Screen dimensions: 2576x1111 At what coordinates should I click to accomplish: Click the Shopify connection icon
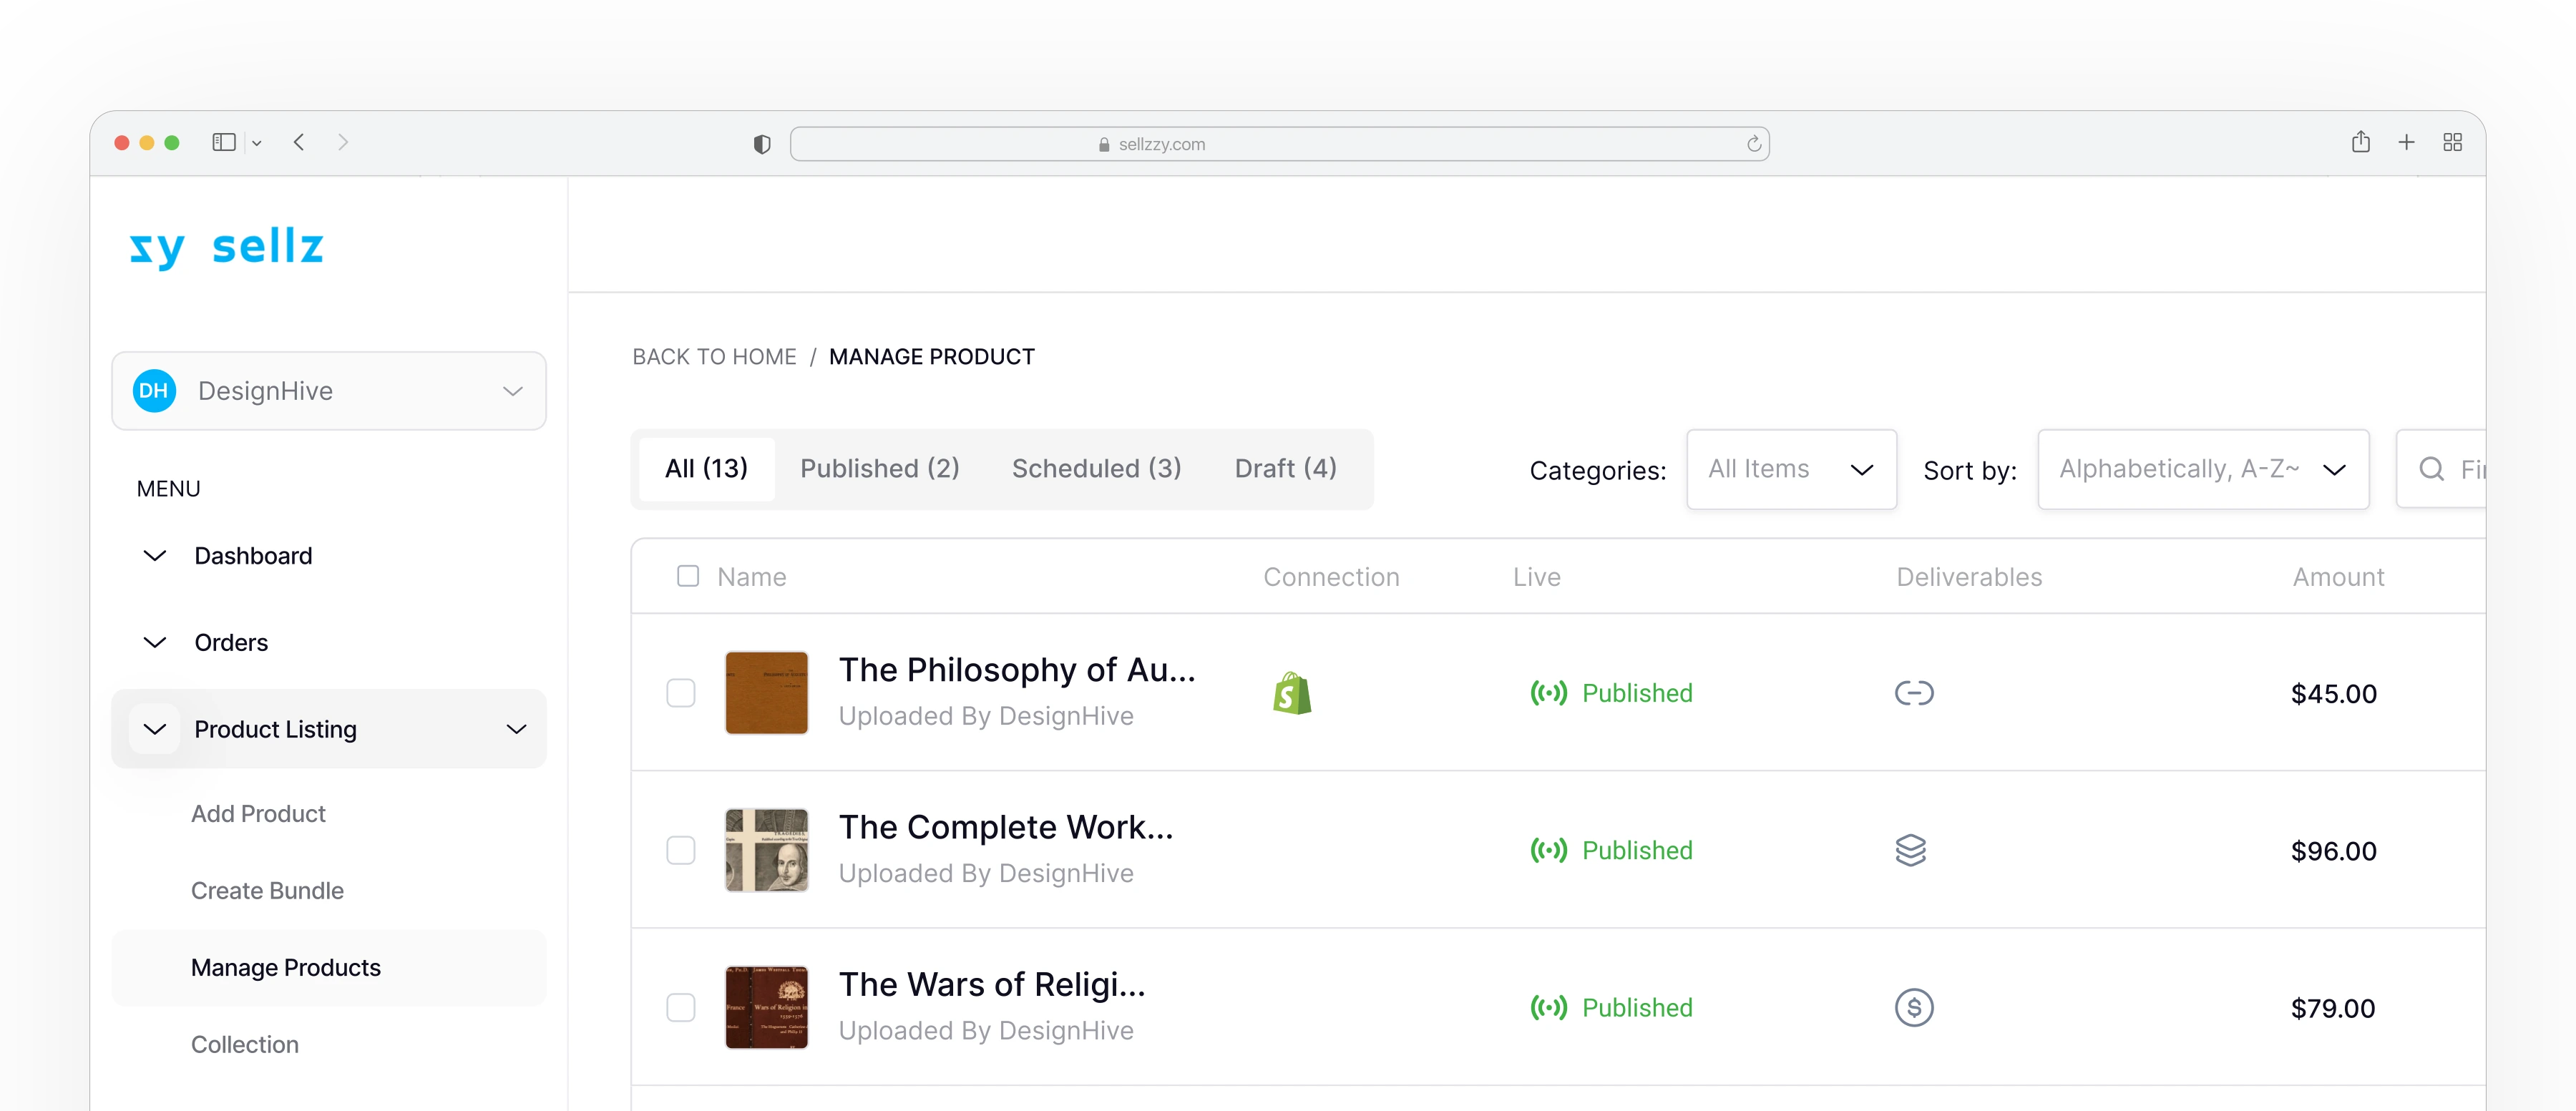coord(1291,693)
